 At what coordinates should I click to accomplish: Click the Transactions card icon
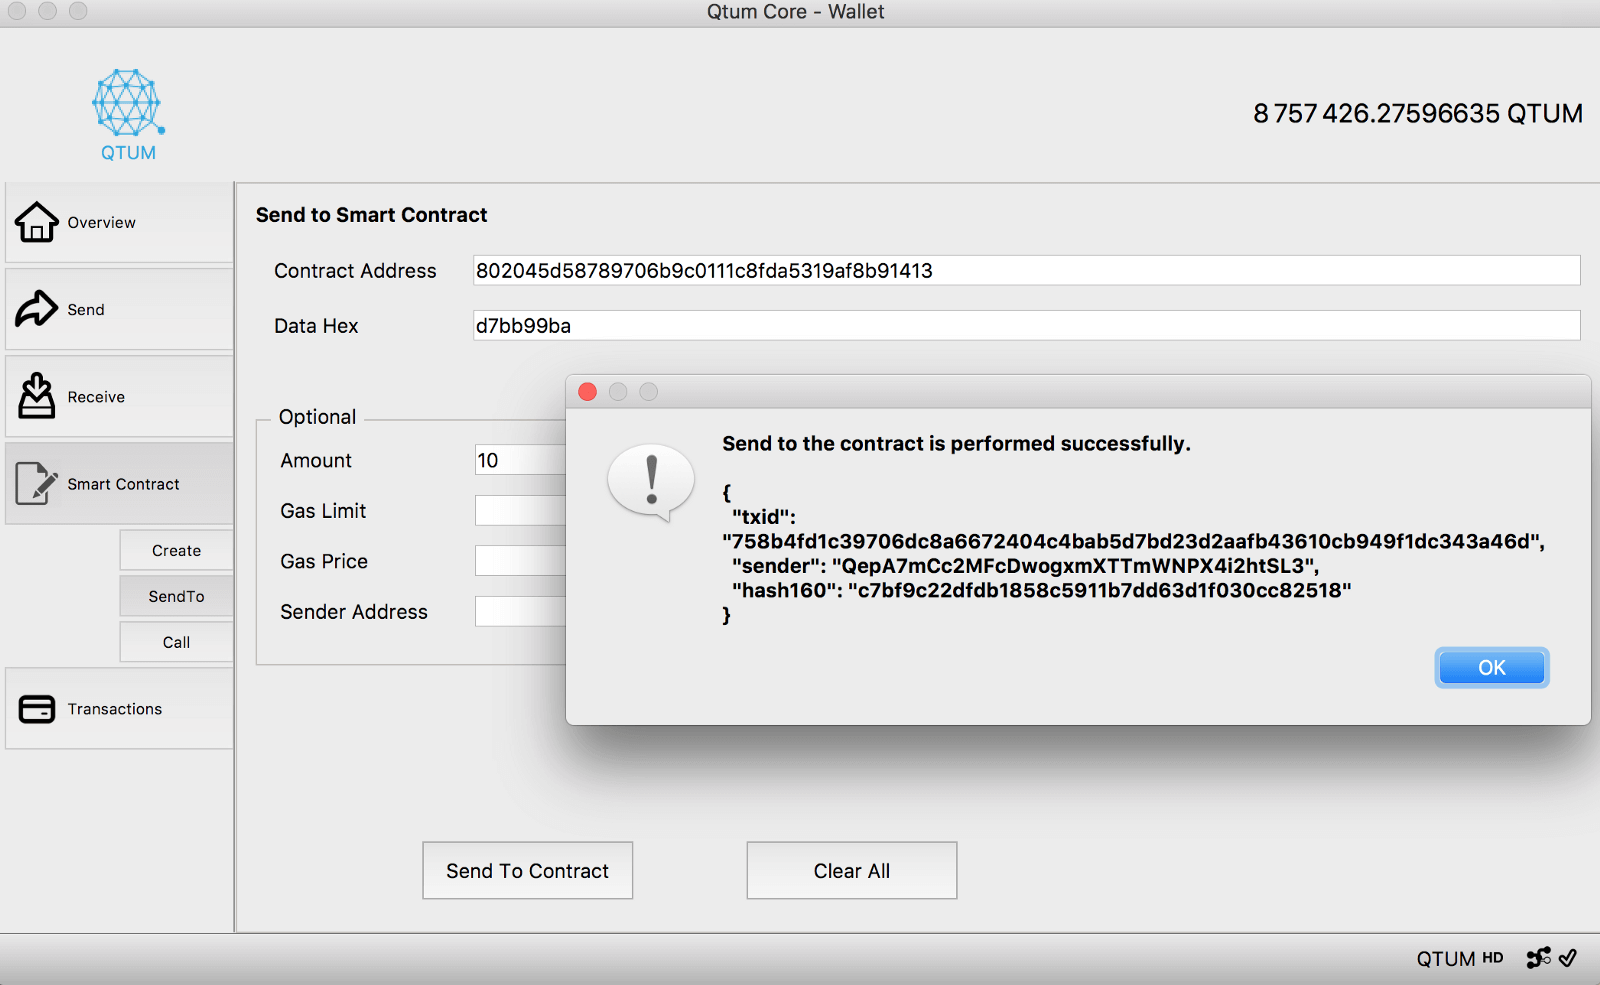point(37,709)
